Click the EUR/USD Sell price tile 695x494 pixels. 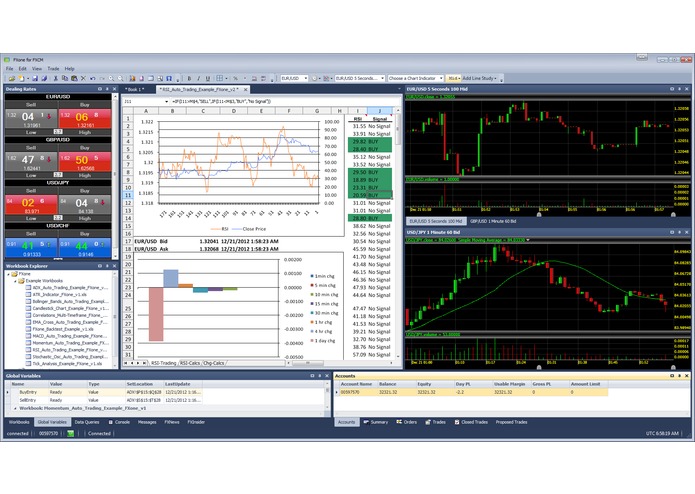tap(31, 119)
